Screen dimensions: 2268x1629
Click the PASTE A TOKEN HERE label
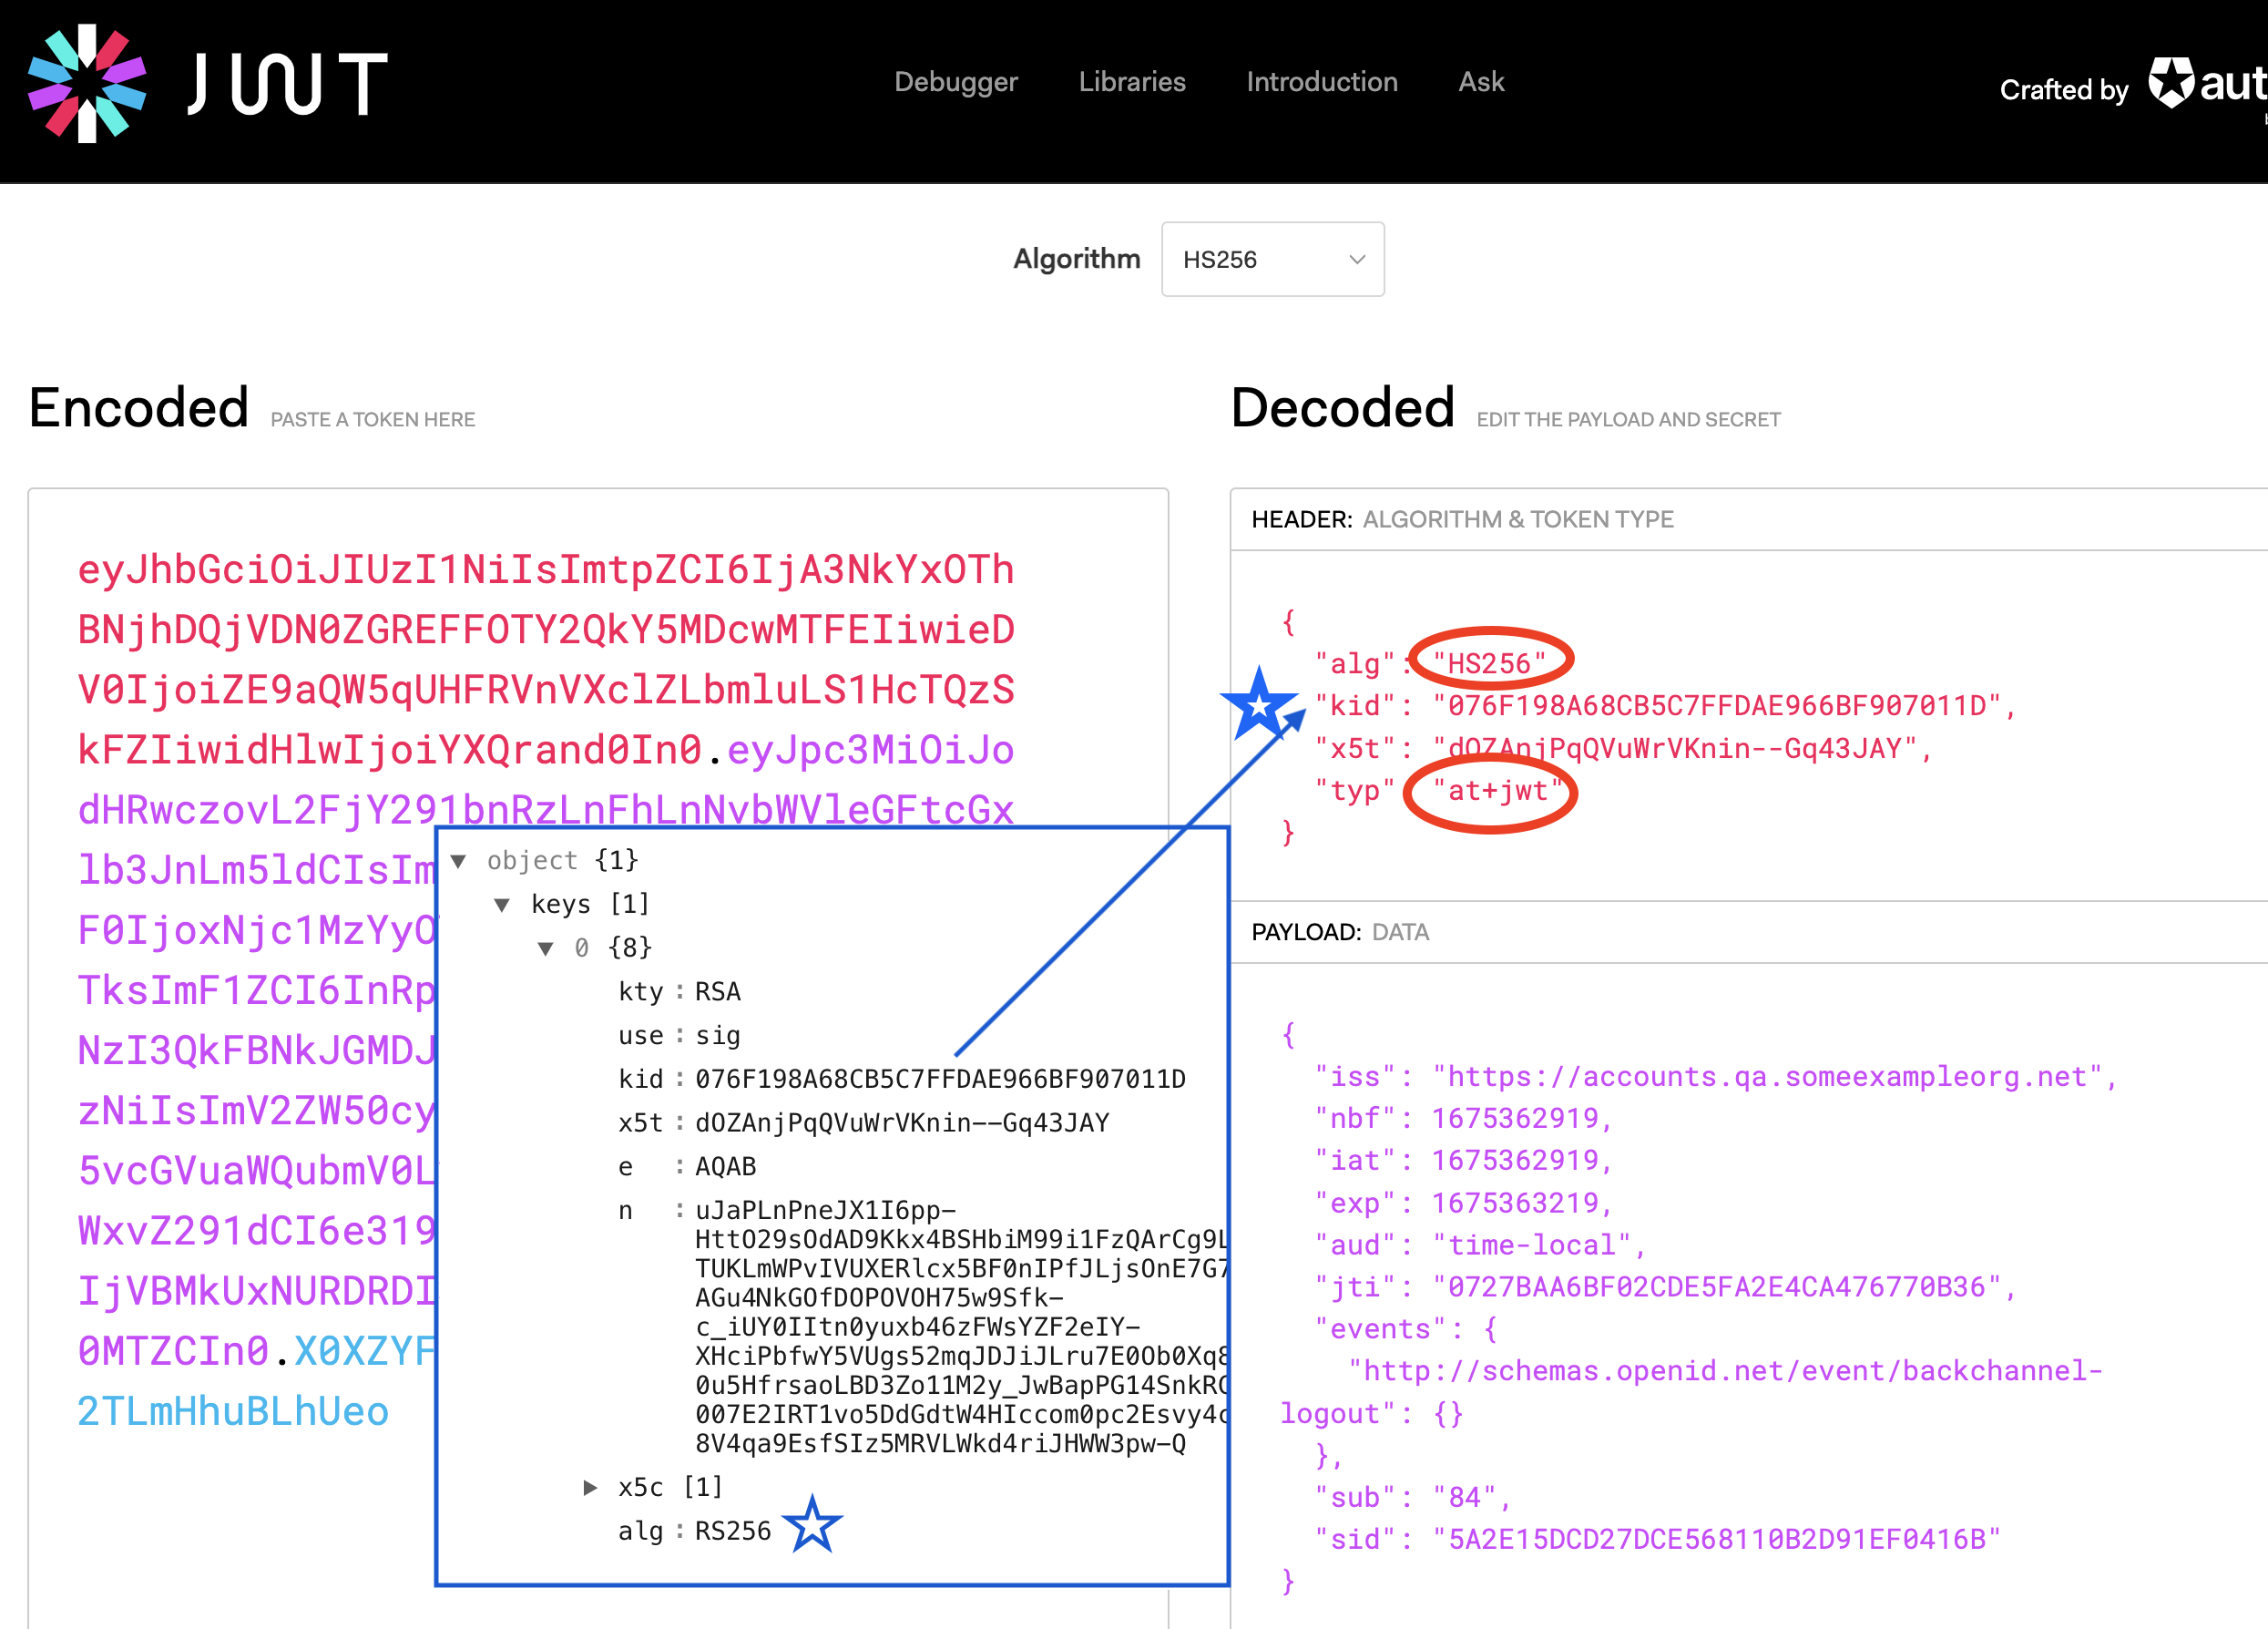372,419
